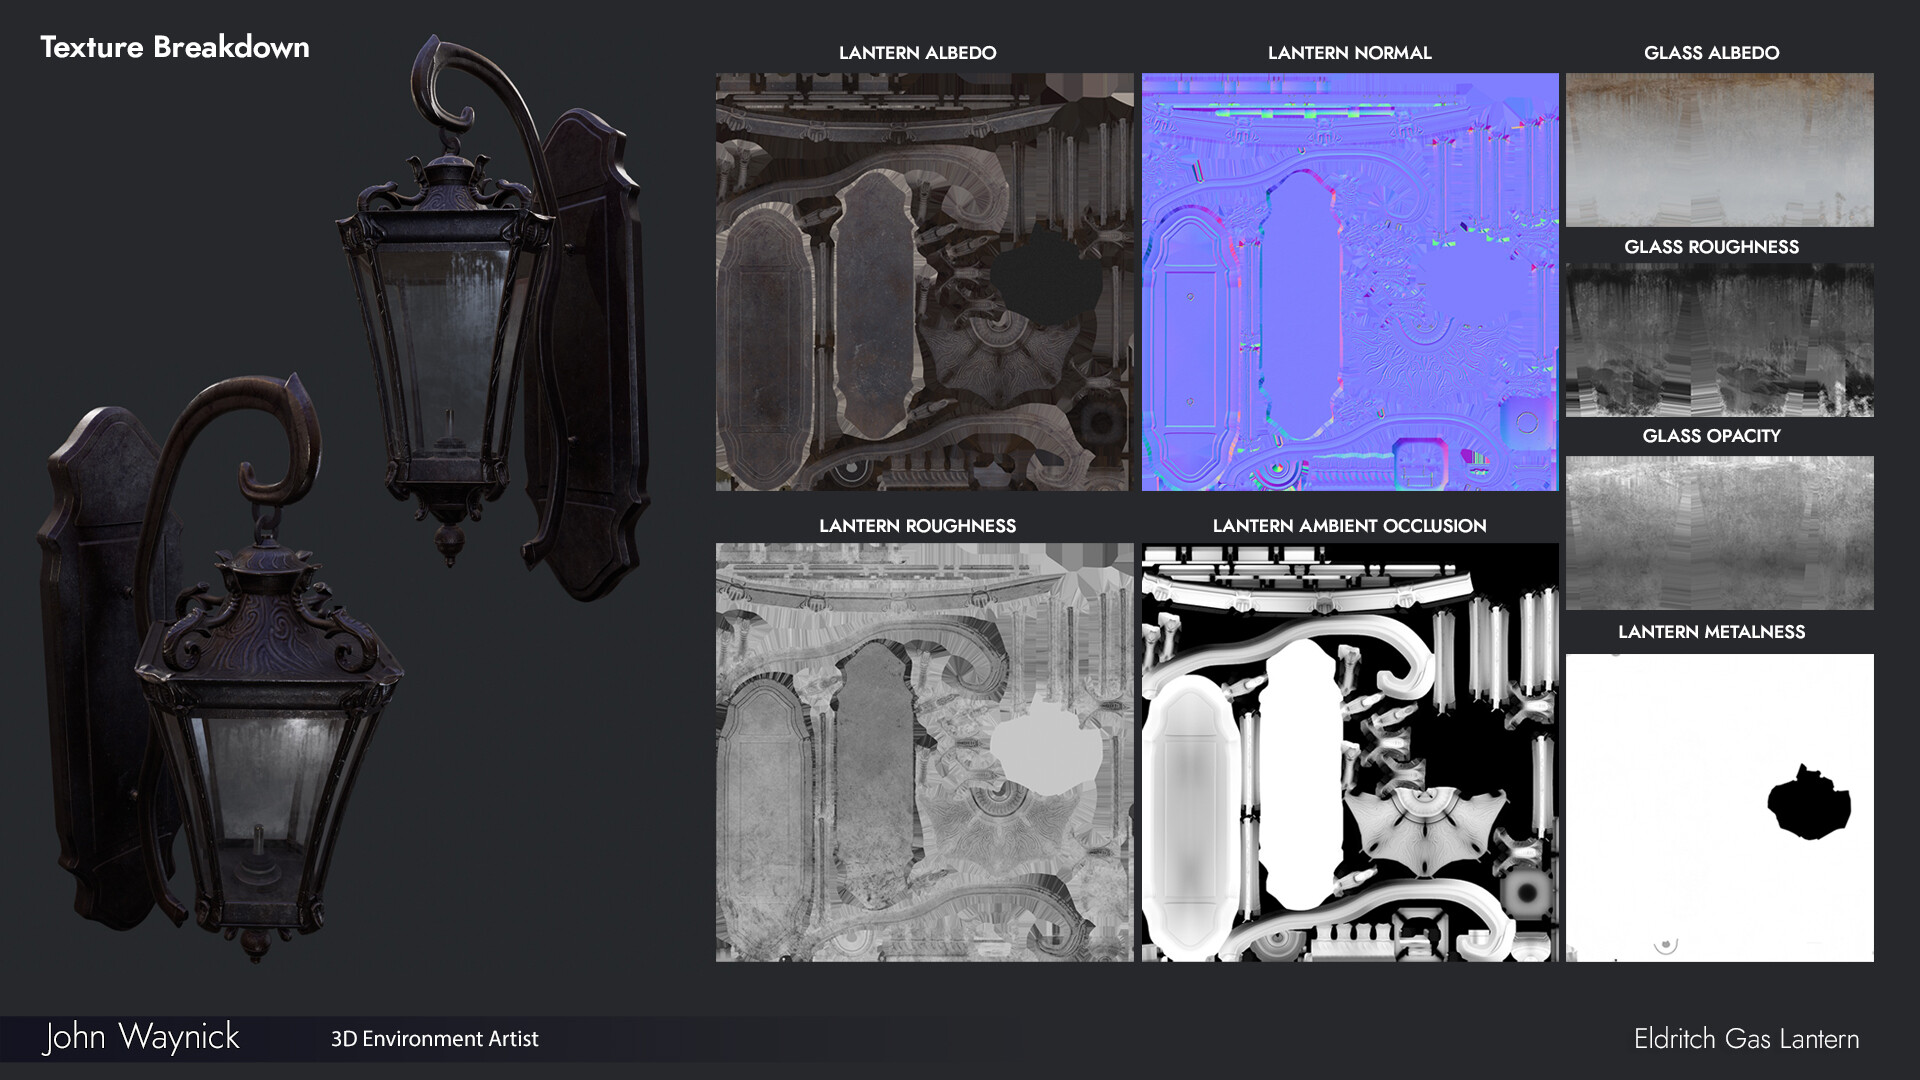Click the 3D Environment Artist text
This screenshot has height=1080, width=1920.
click(x=436, y=1039)
